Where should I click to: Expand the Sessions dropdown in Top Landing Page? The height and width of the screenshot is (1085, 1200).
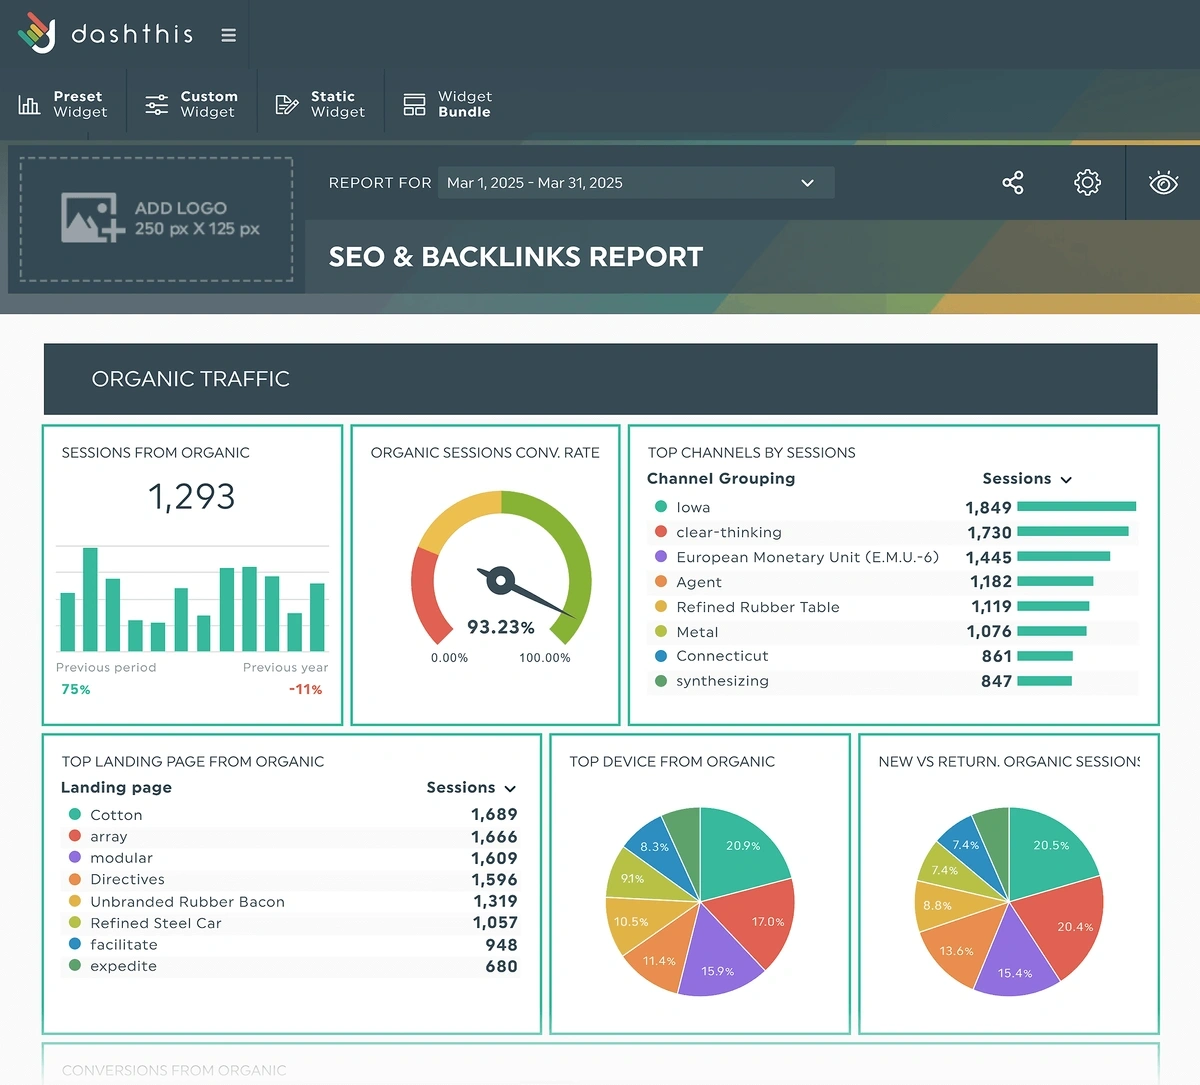(x=510, y=788)
